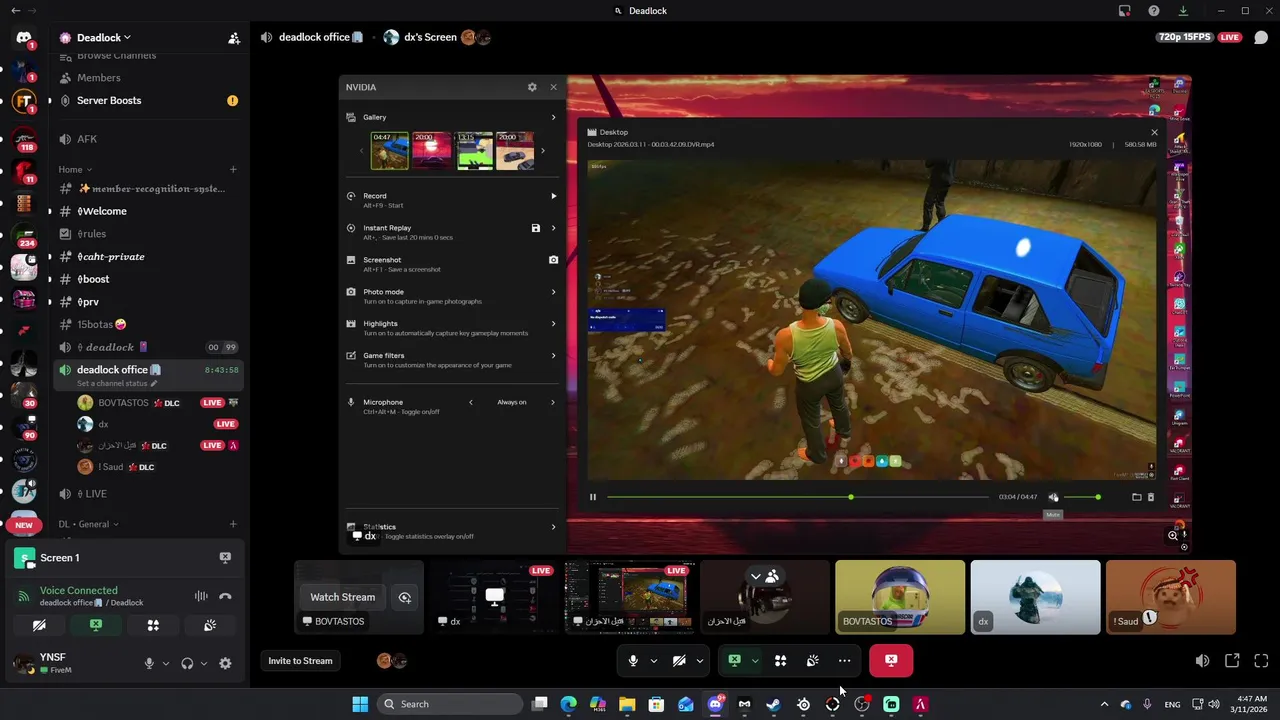The image size is (1280, 720).
Task: Click Invite to Stream button
Action: 300,660
